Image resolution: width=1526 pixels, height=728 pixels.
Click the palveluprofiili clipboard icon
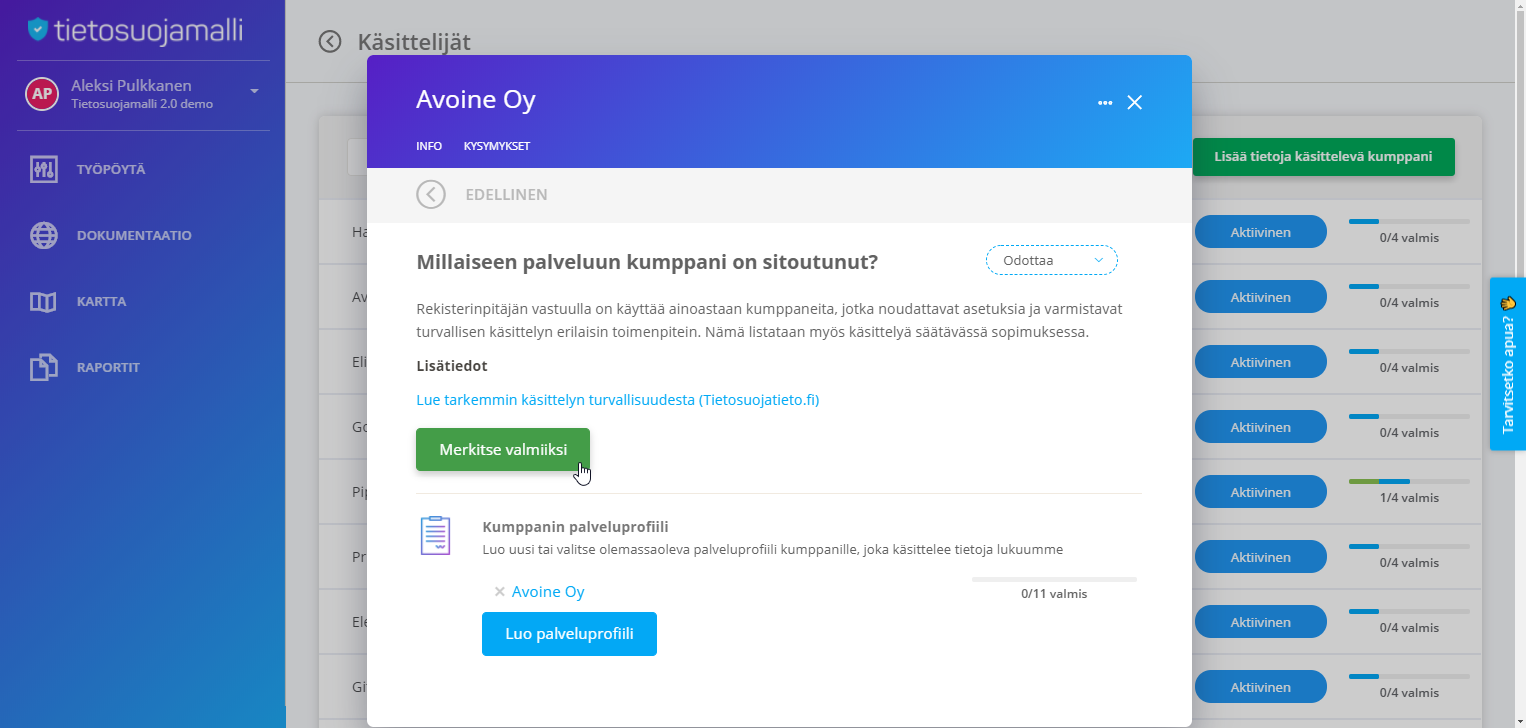click(x=435, y=536)
